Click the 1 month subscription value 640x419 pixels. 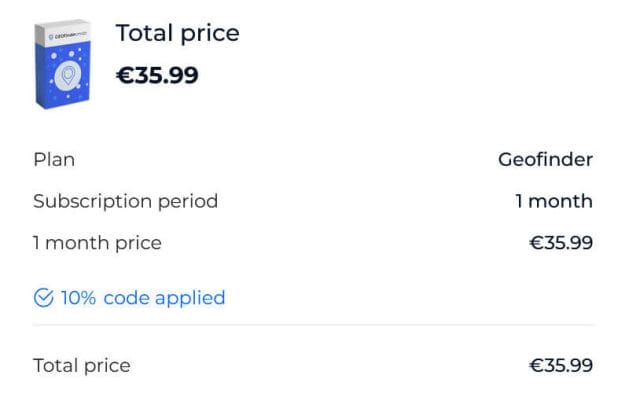[554, 201]
